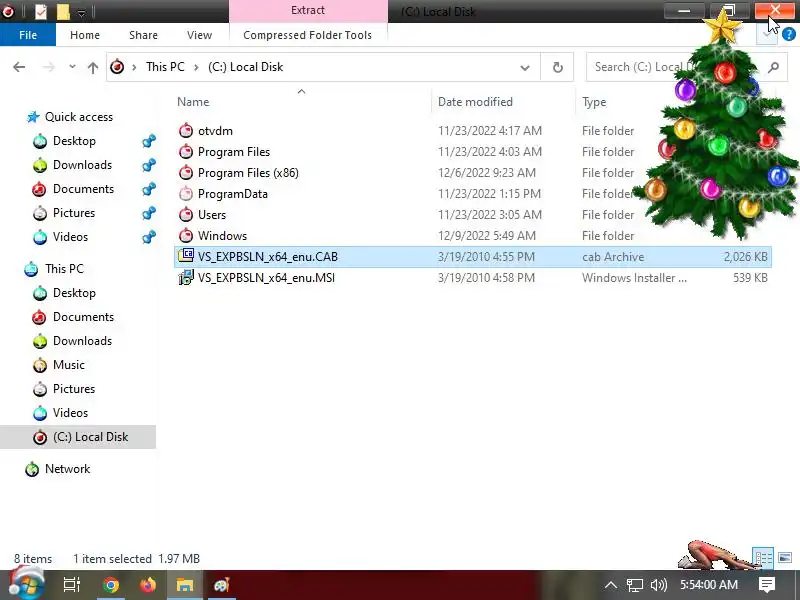
Task: Go up one folder level with Up arrow
Action: click(x=93, y=67)
